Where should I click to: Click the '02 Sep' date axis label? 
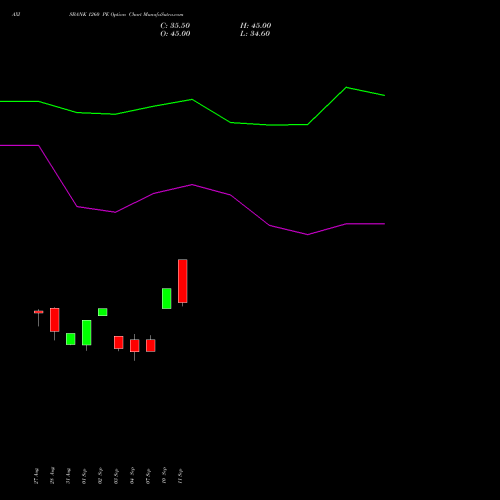coord(100,476)
